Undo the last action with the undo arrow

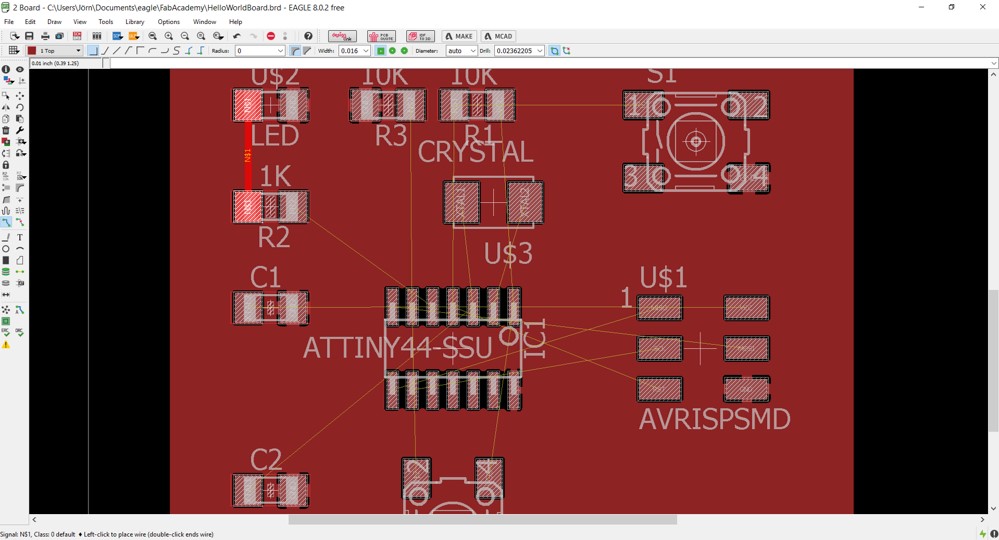coord(237,36)
